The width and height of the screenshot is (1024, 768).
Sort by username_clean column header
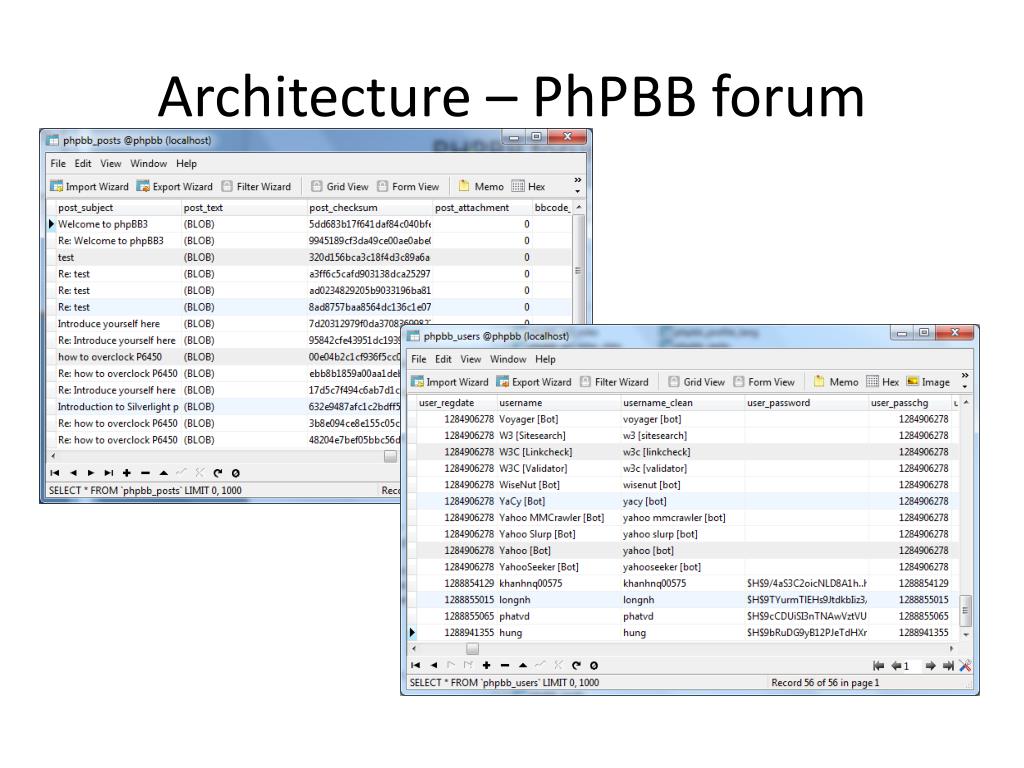pyautogui.click(x=682, y=403)
